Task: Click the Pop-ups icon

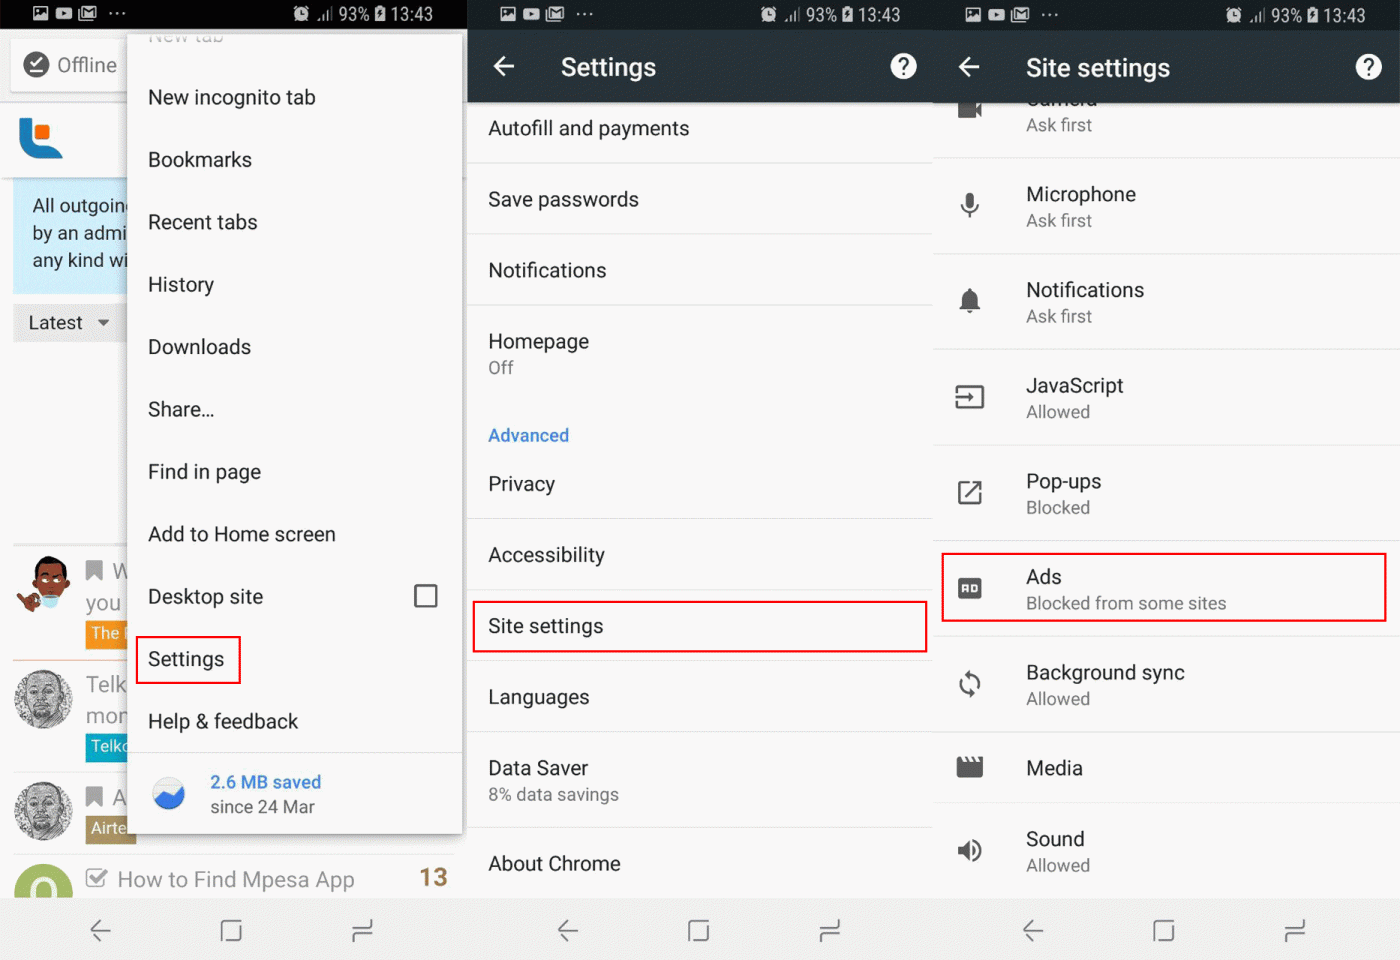Action: pyautogui.click(x=969, y=492)
